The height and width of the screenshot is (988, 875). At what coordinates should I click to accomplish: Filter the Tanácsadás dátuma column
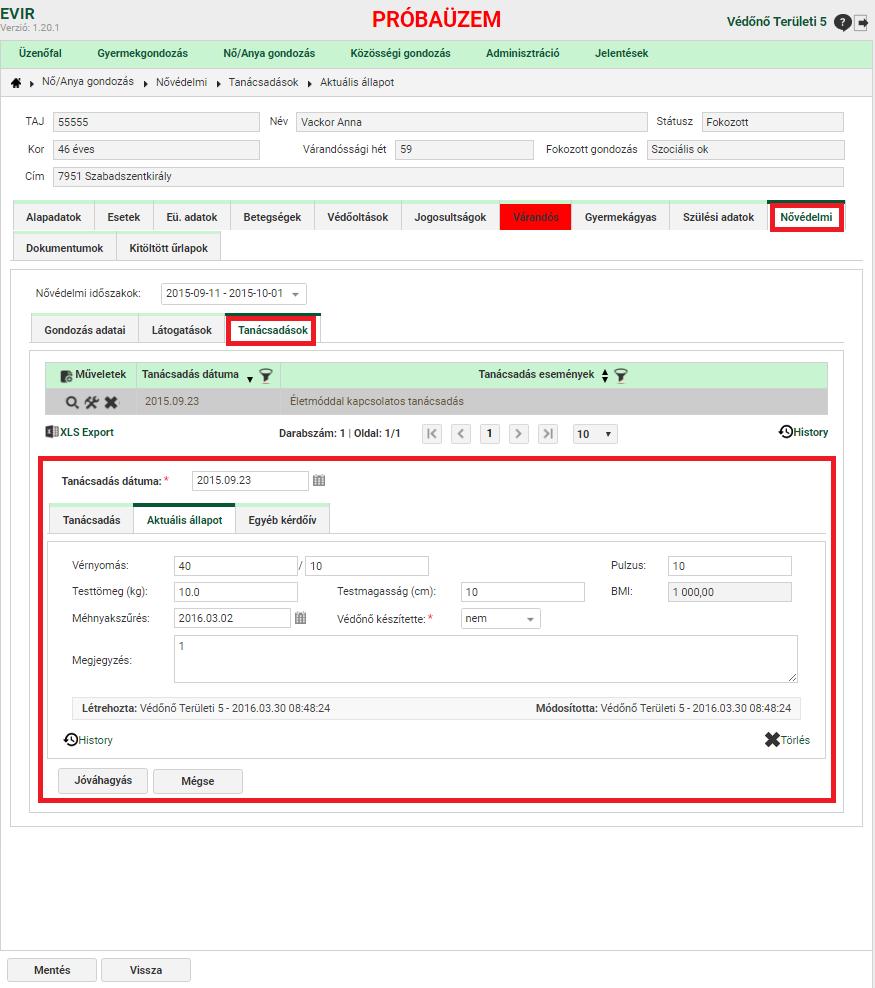click(266, 376)
